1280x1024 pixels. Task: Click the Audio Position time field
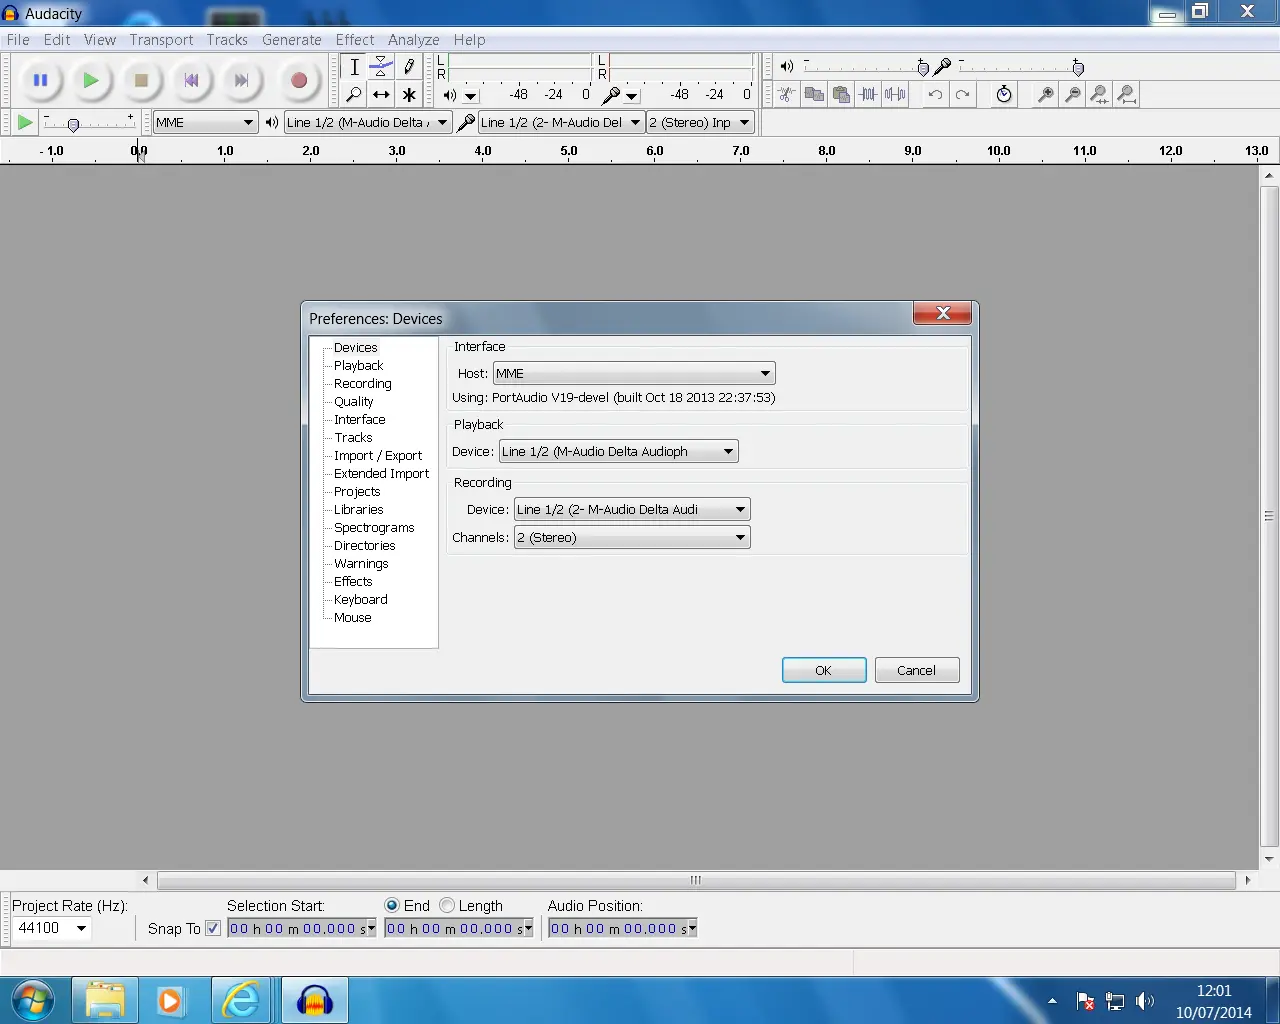tap(622, 928)
